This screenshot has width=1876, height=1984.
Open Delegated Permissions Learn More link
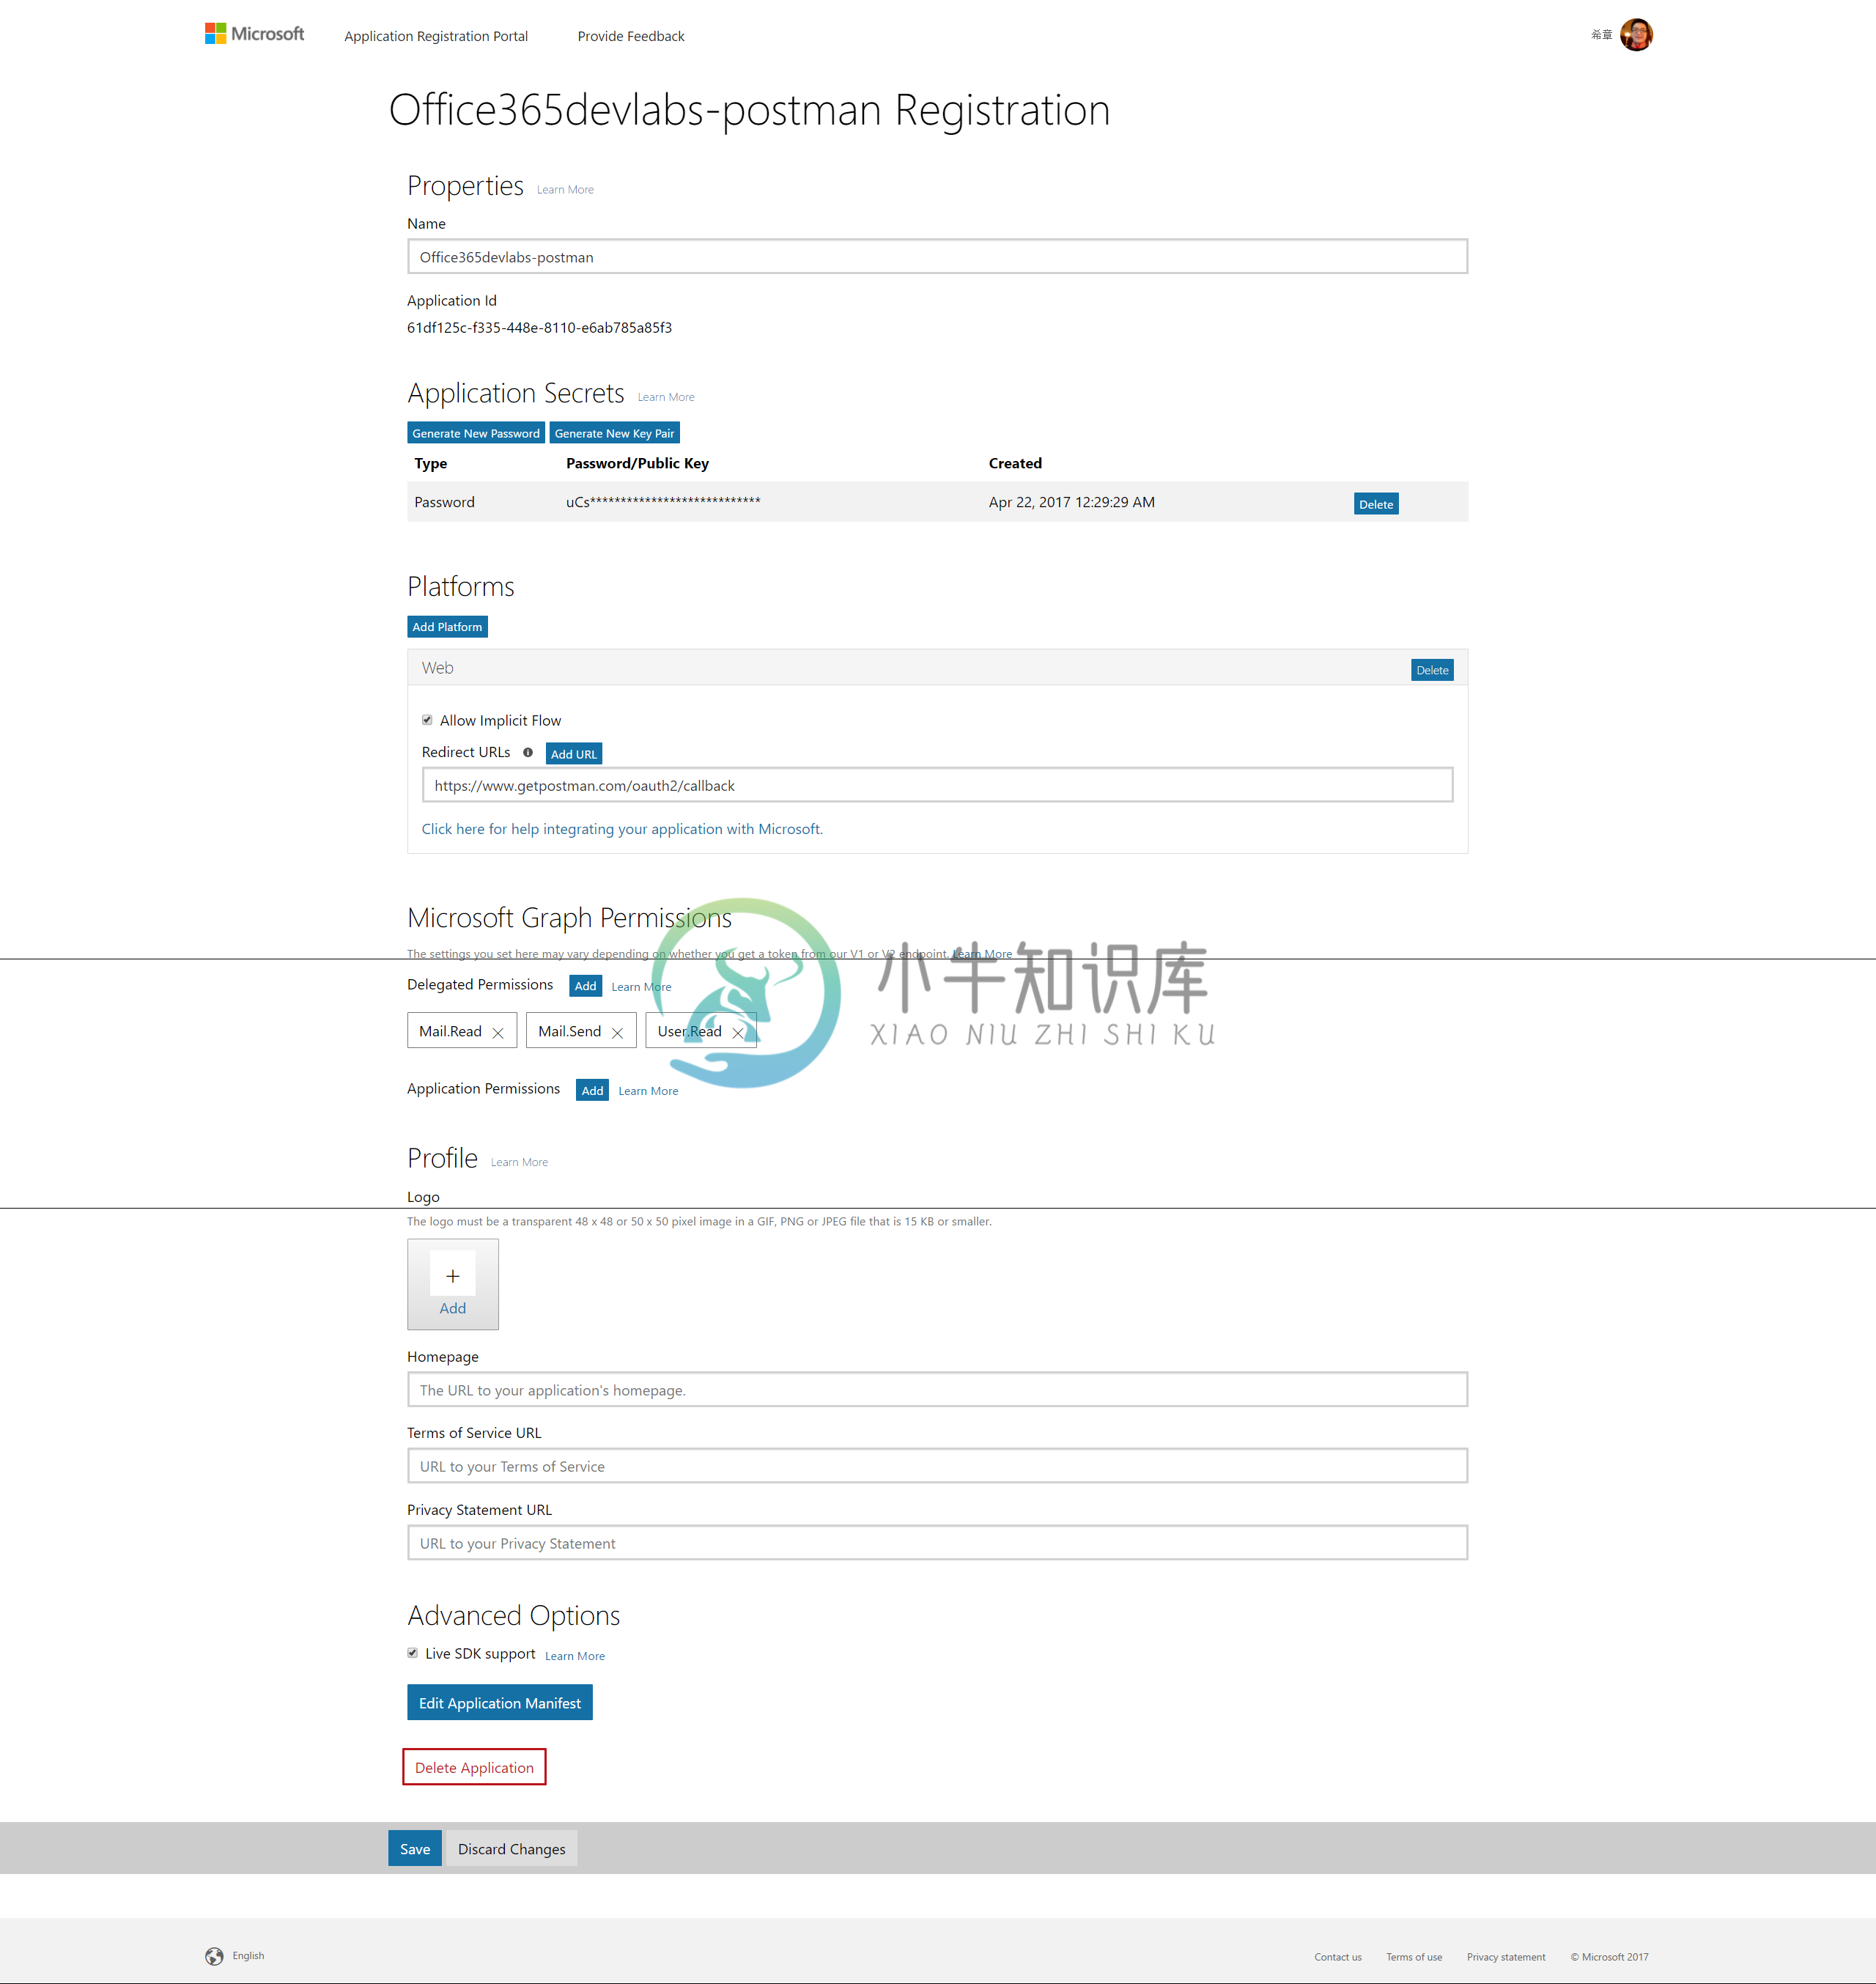tap(641, 987)
